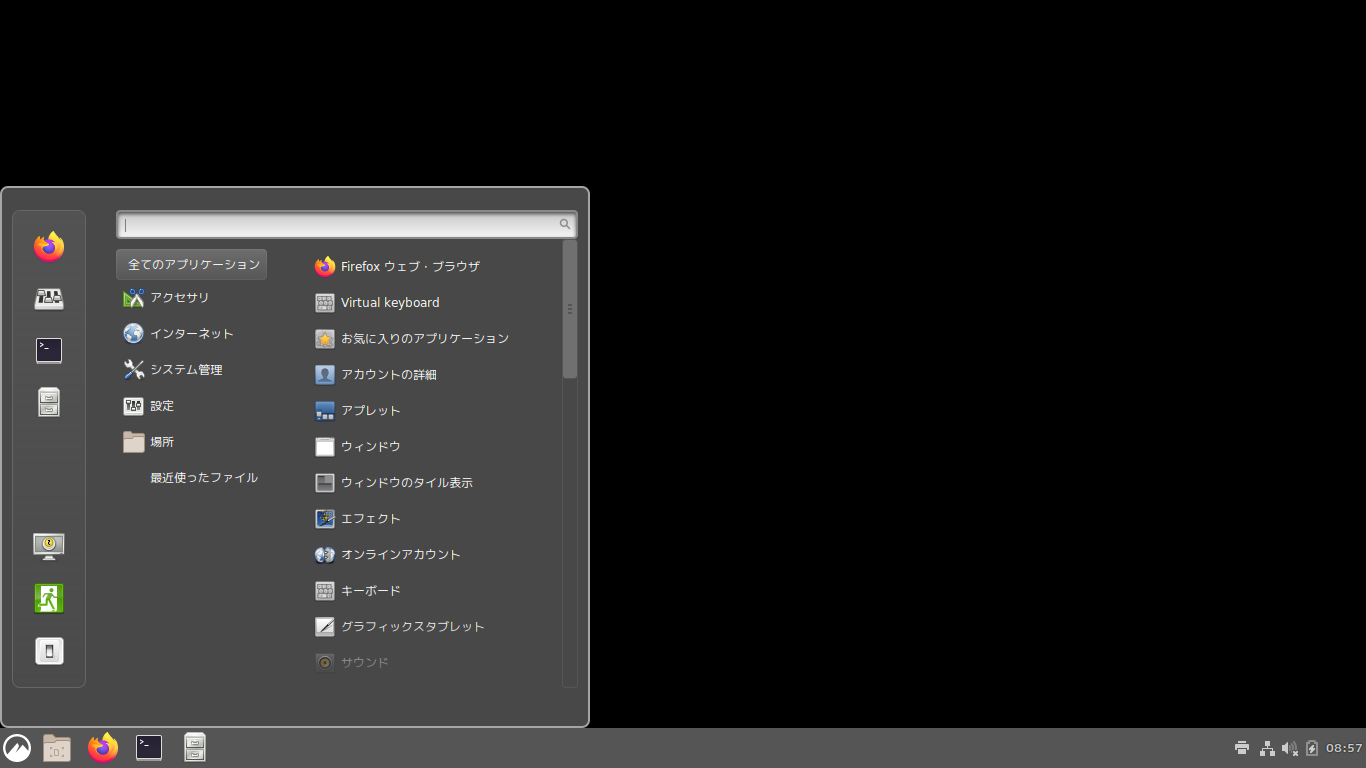Select the 最近使ったファイル category
Viewport: 1366px width, 768px height.
(x=192, y=478)
